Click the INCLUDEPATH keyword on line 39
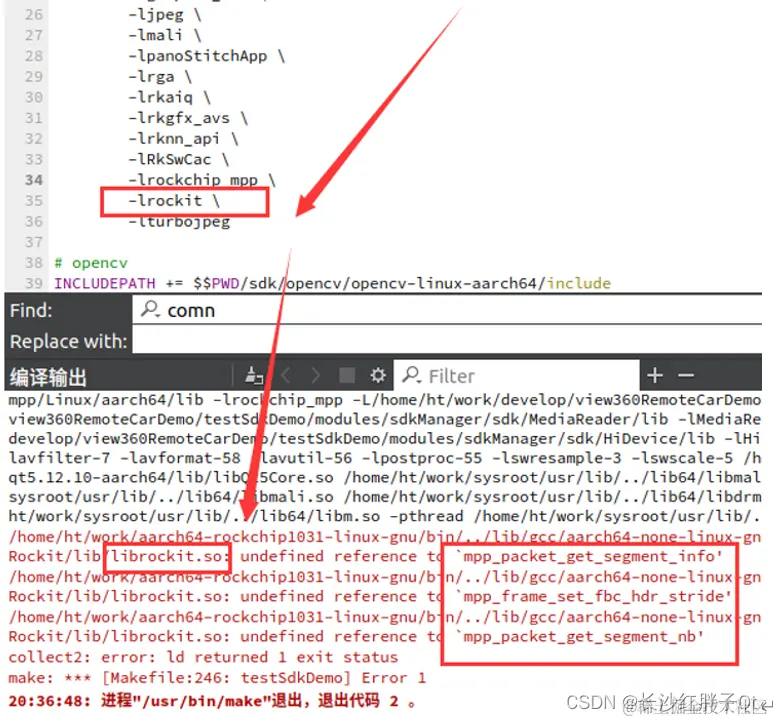Screen dimensions: 773x722 105,283
